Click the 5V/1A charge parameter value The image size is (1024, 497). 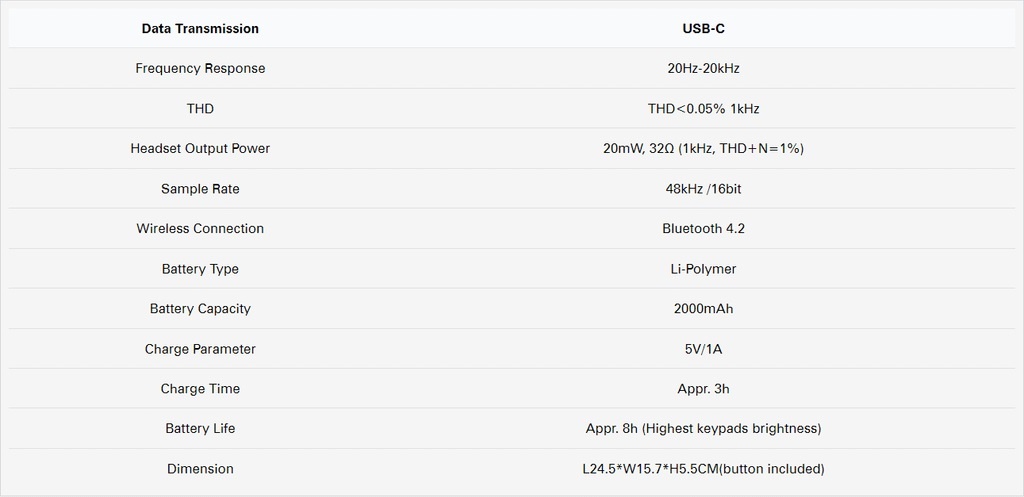click(703, 349)
